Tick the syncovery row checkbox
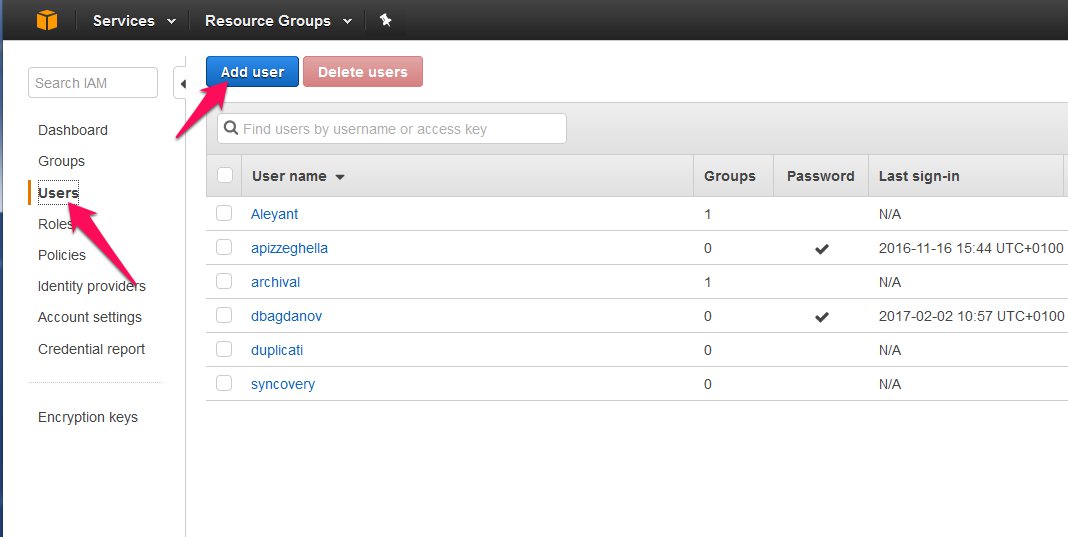 224,384
